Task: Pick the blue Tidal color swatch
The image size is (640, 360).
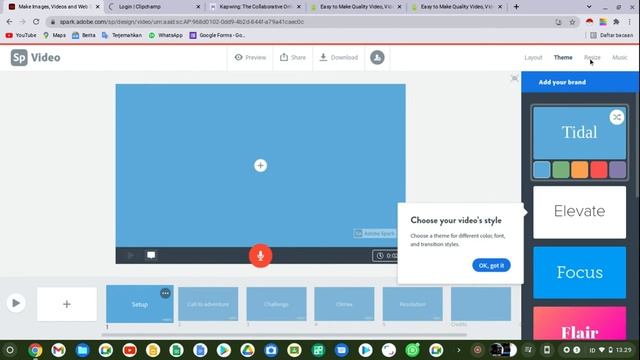Action: click(x=542, y=170)
